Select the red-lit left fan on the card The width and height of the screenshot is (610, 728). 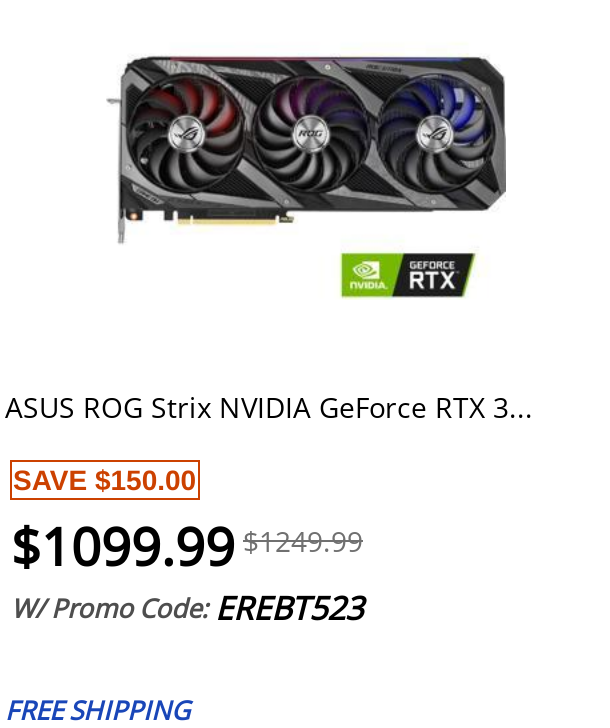185,134
